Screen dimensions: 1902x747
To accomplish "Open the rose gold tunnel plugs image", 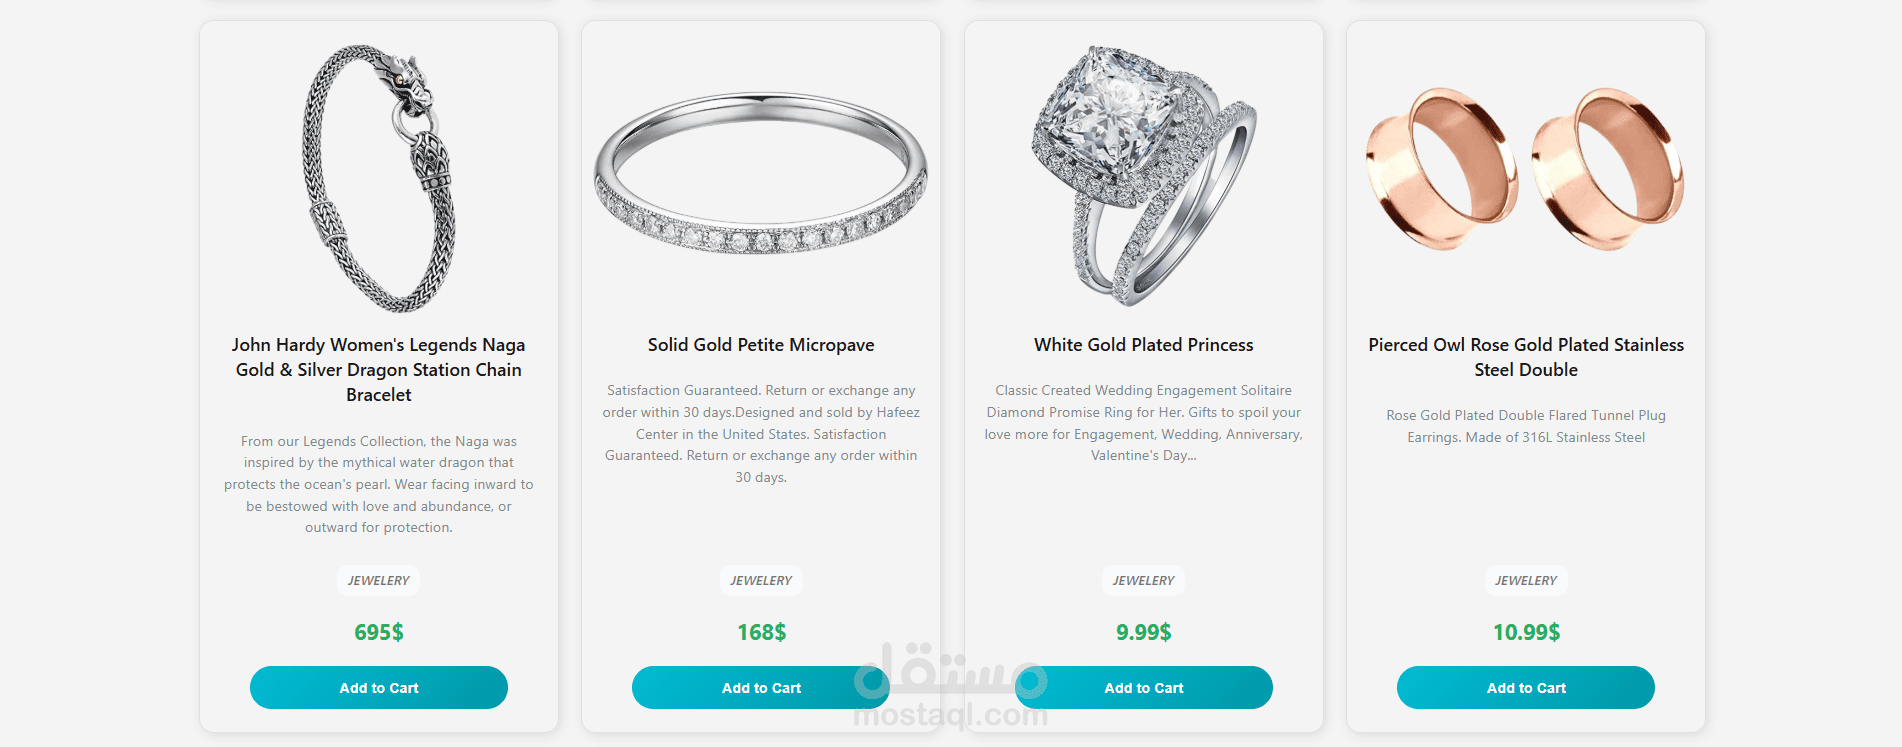I will click(x=1526, y=168).
